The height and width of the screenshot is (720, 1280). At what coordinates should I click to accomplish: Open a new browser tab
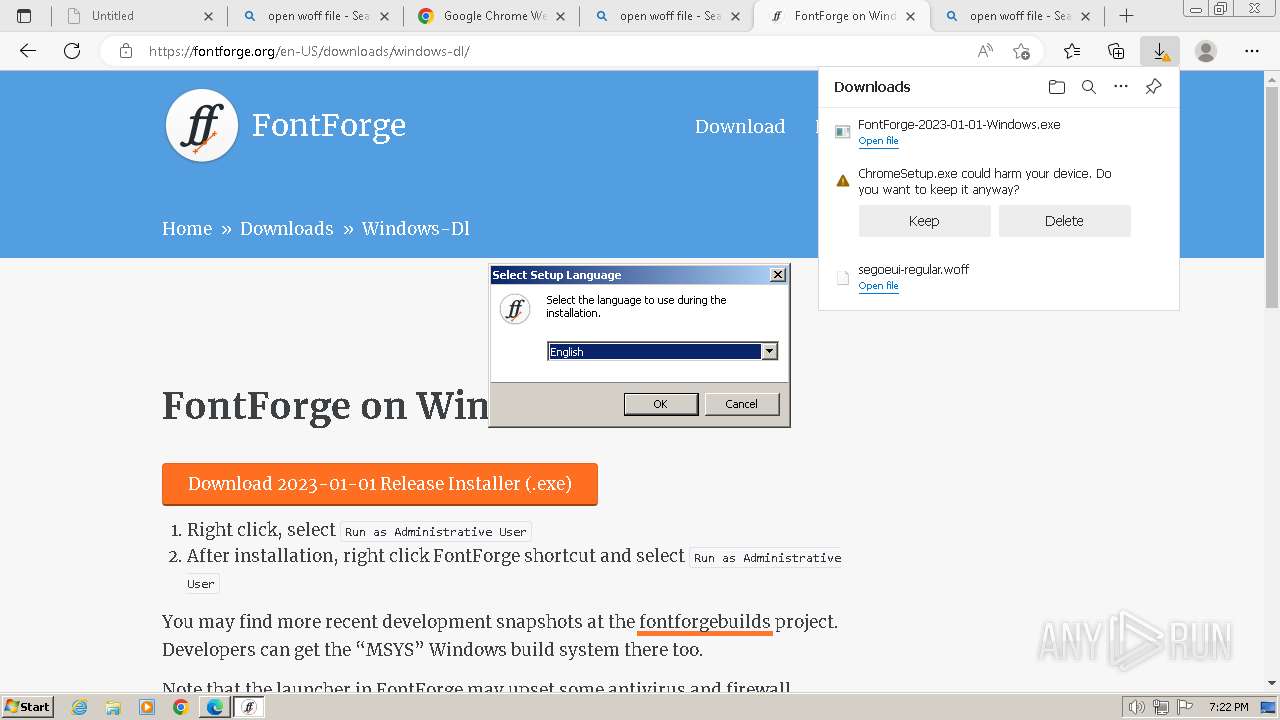(x=1126, y=16)
